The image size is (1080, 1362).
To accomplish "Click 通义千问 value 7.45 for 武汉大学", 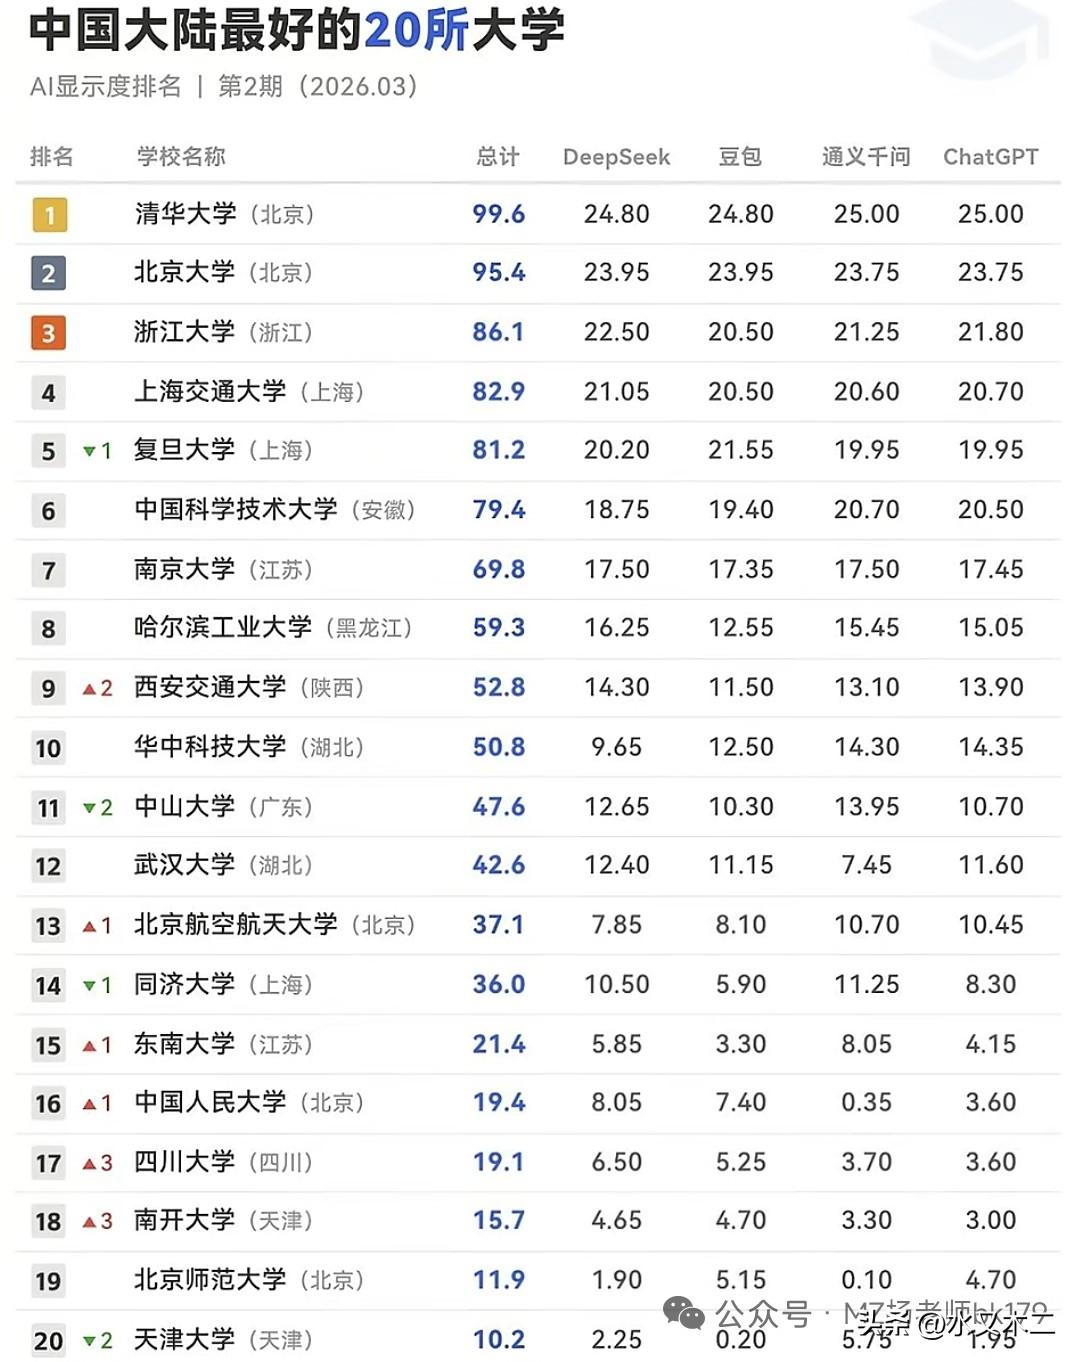I will click(x=867, y=865).
